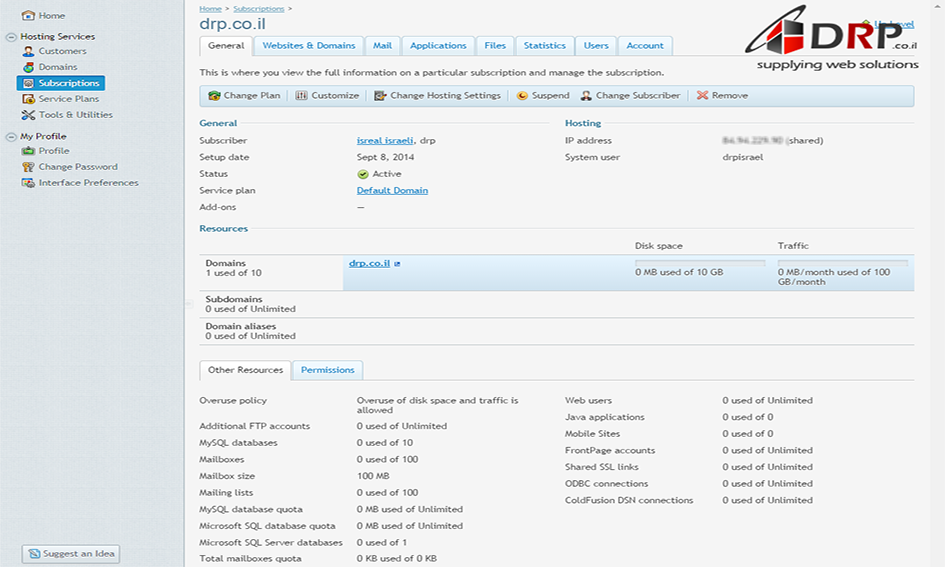
Task: Click the Change Plan toolbar button
Action: click(244, 96)
